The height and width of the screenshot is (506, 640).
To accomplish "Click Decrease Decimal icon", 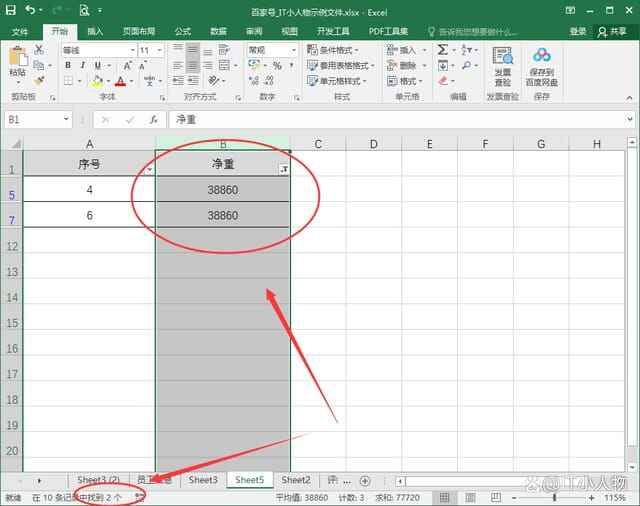I will [269, 80].
